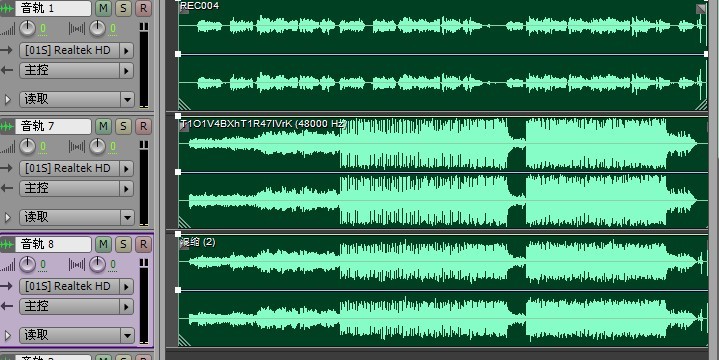Click the input arrow icon on 音轨 1
719x360 pixels.
coord(6,50)
